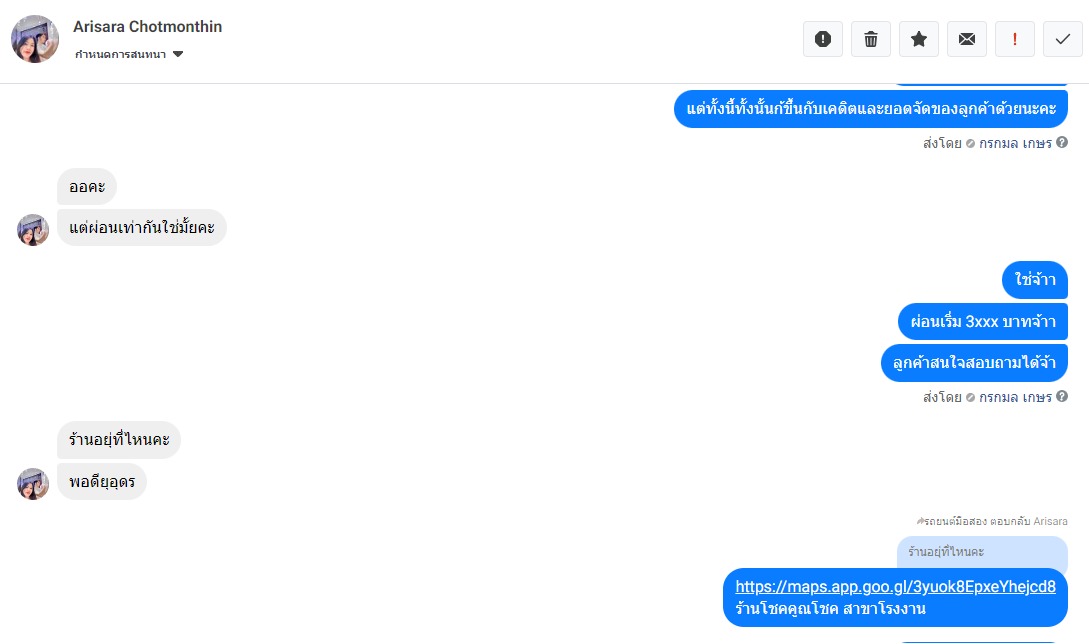The image size is (1089, 644).
Task: Open help icon beside lower กรกมล เกษร
Action: [x=1062, y=397]
